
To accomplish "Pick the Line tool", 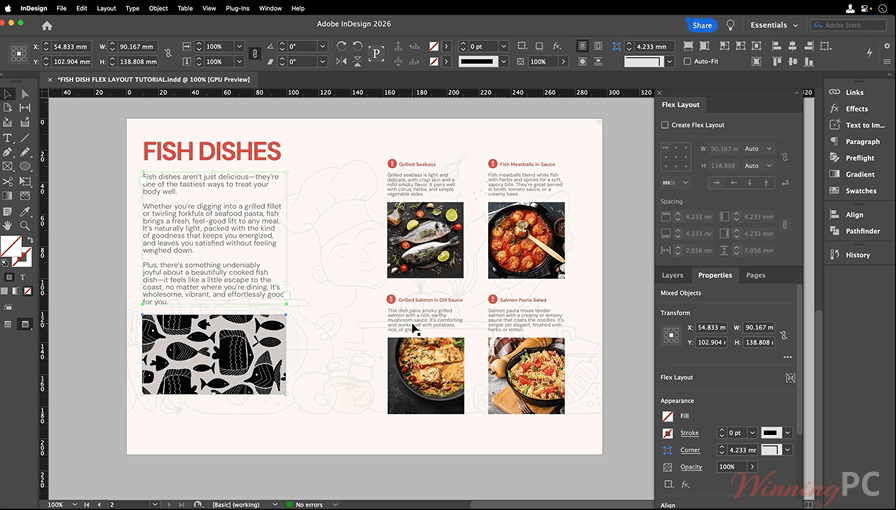I will (x=25, y=138).
